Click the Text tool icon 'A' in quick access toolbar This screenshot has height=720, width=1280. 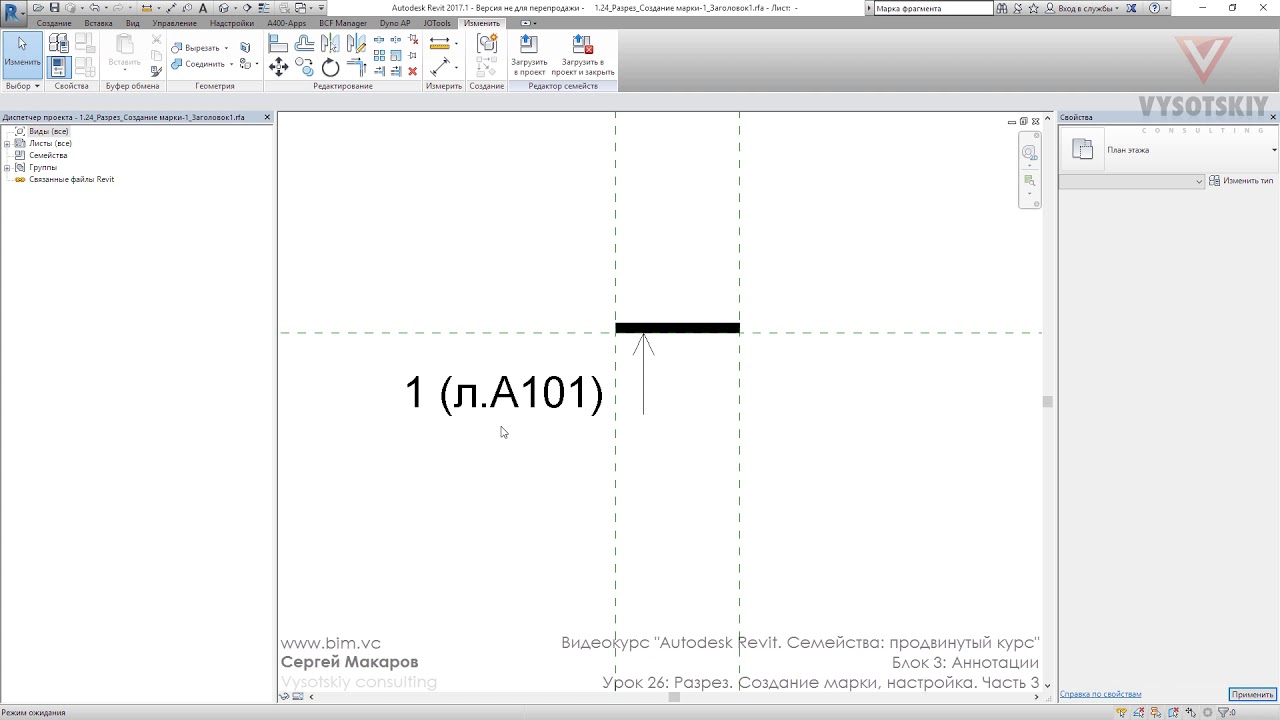point(205,8)
